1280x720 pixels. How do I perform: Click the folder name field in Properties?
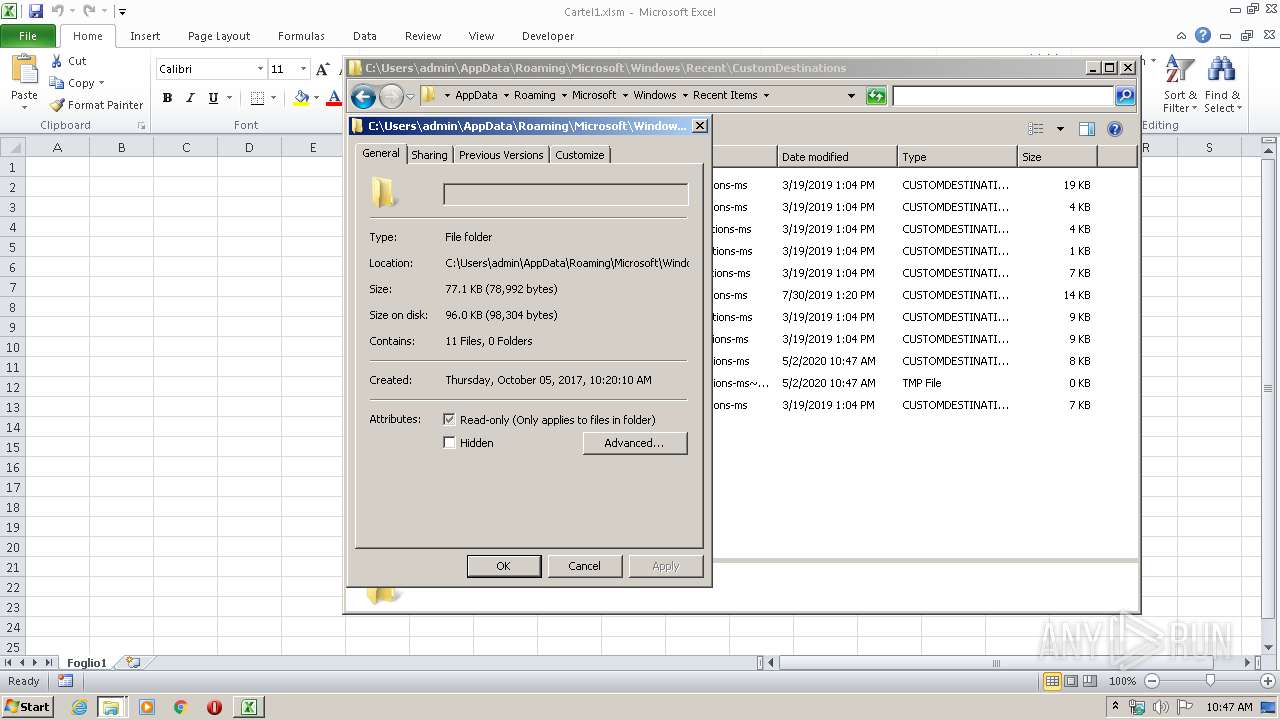(566, 194)
